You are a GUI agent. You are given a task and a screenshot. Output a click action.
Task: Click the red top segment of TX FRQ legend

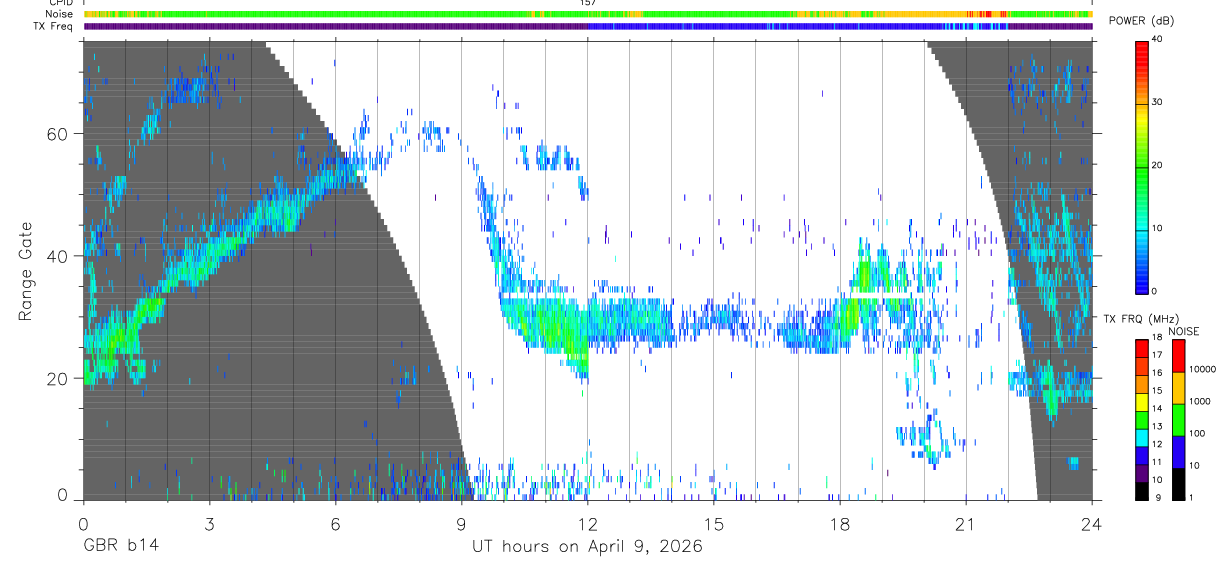(x=1141, y=348)
